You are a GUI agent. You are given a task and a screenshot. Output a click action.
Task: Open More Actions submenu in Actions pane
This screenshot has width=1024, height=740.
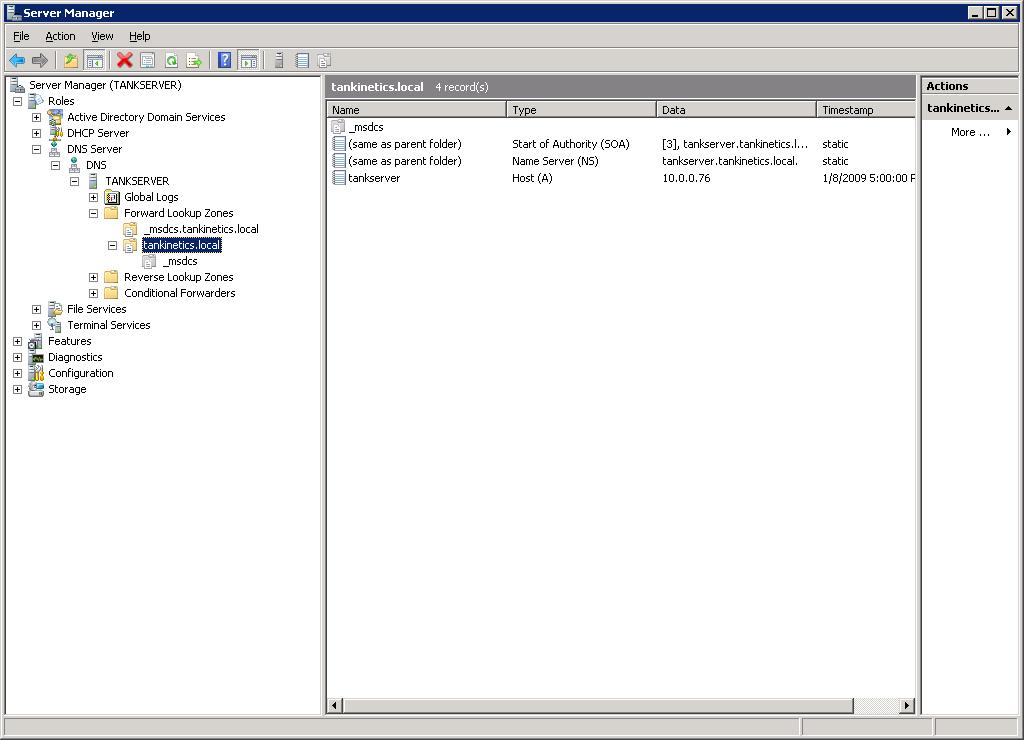970,132
